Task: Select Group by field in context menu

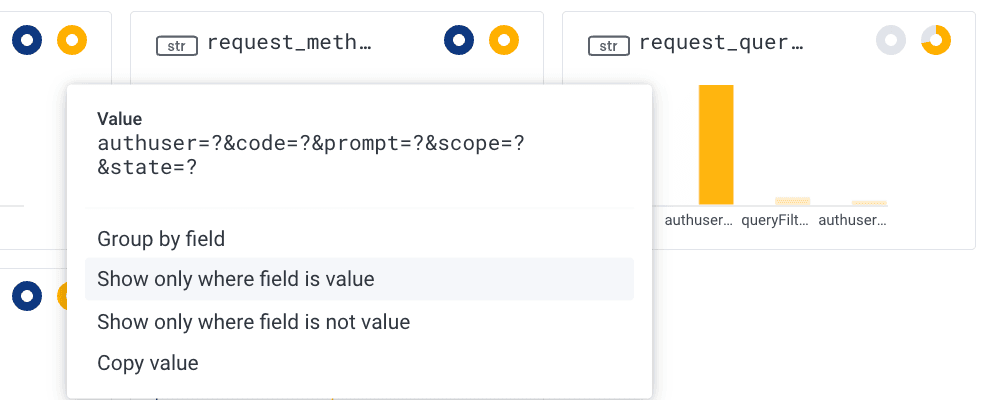Action: [x=161, y=239]
